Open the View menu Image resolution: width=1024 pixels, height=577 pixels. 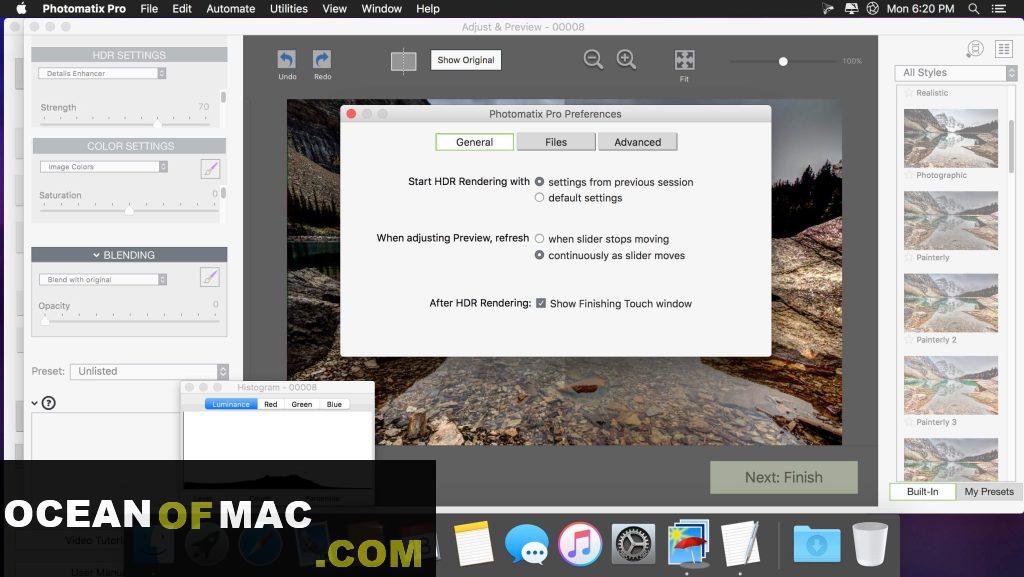[x=334, y=8]
